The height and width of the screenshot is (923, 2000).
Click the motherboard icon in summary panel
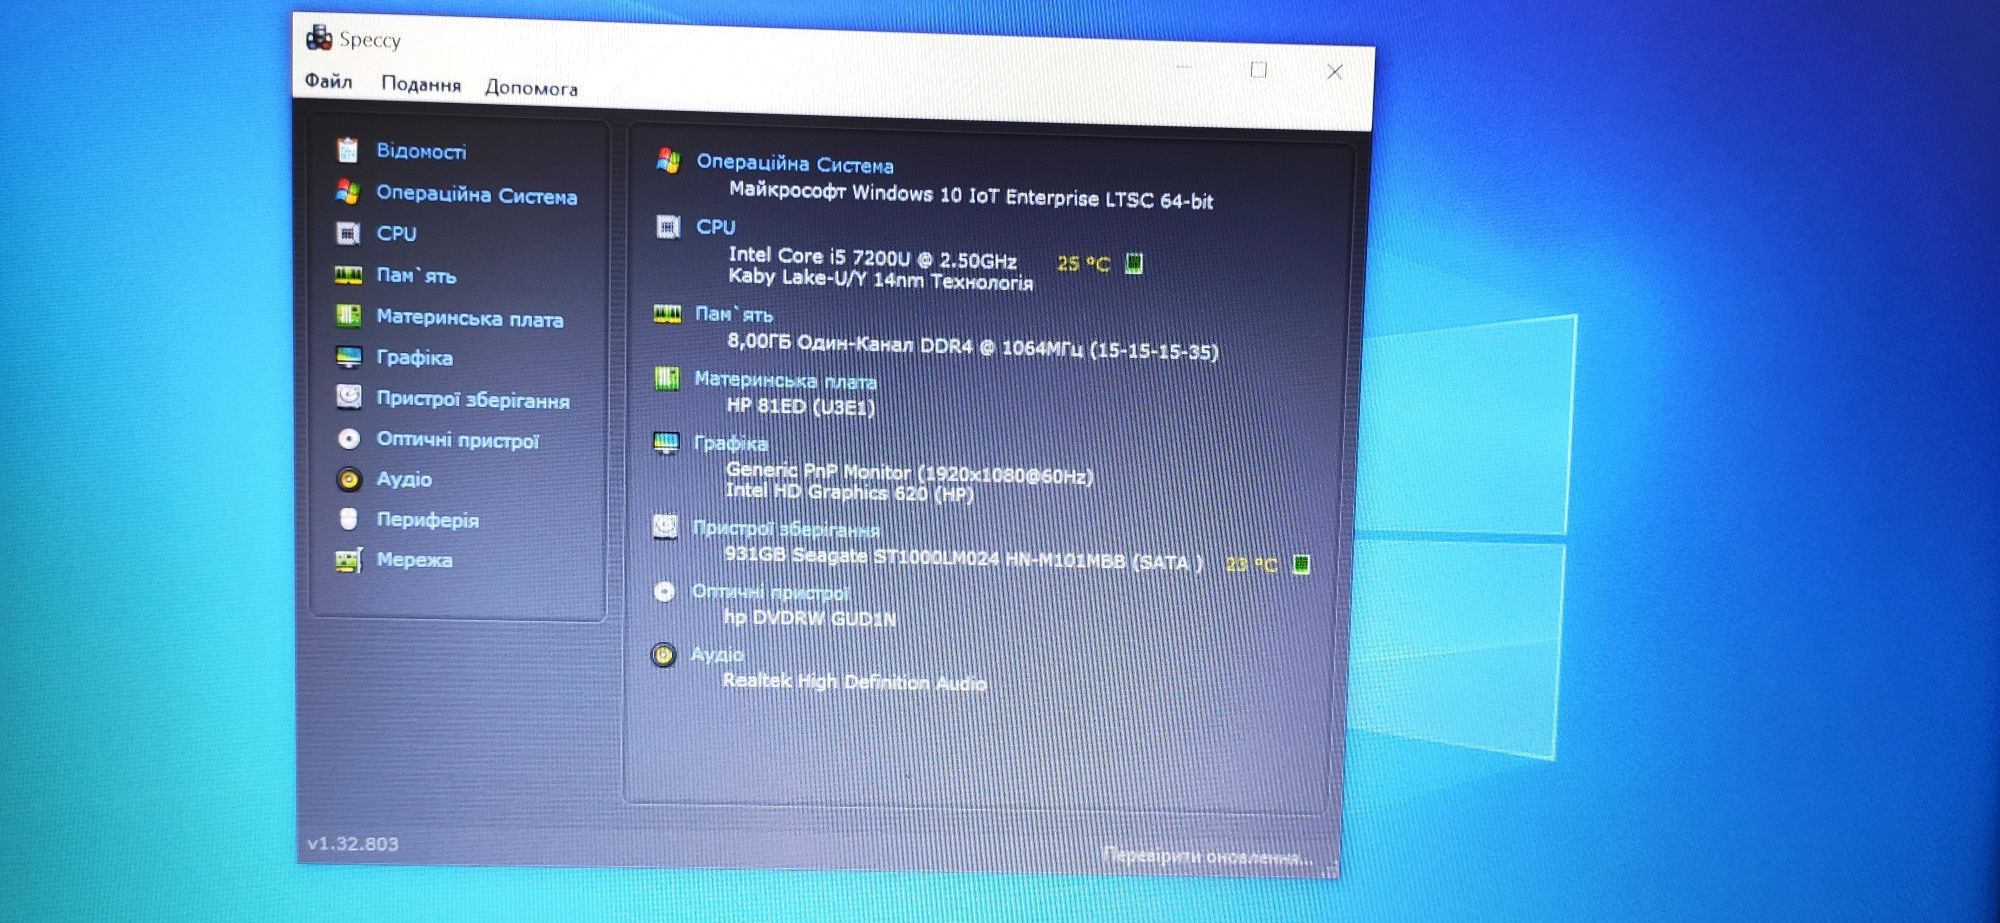click(666, 378)
